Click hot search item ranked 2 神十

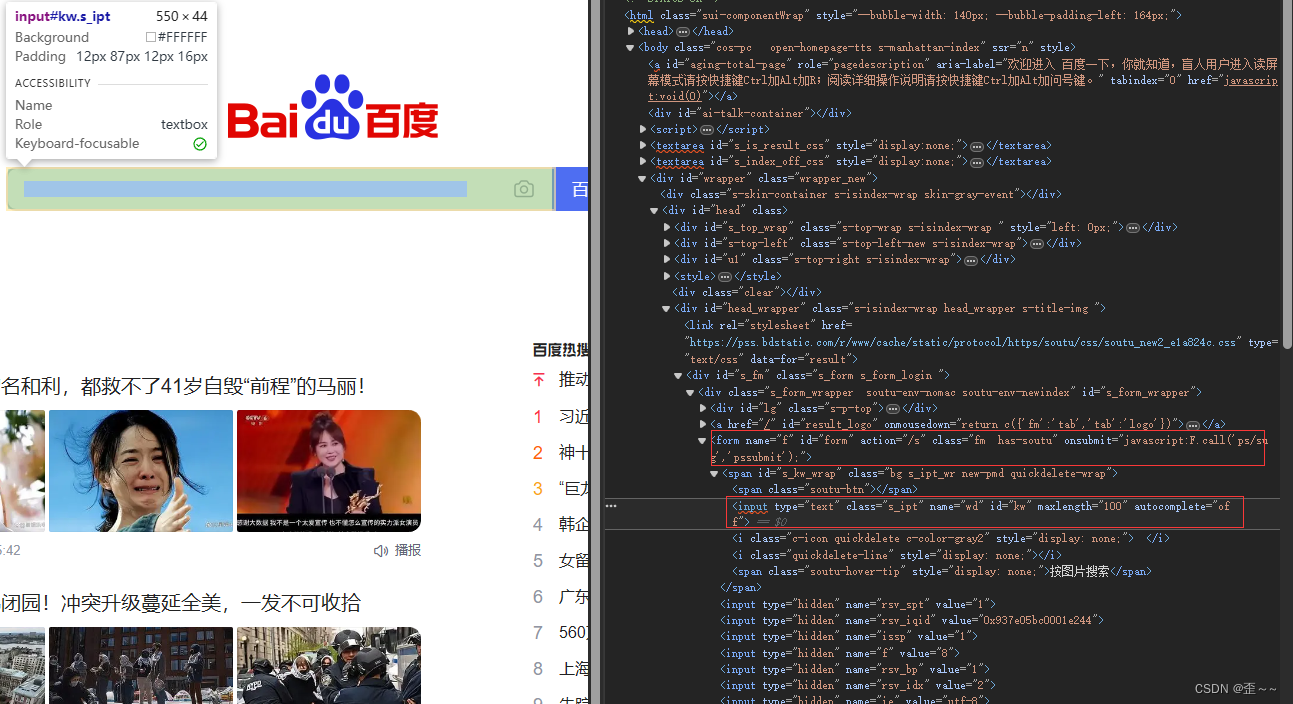point(561,453)
